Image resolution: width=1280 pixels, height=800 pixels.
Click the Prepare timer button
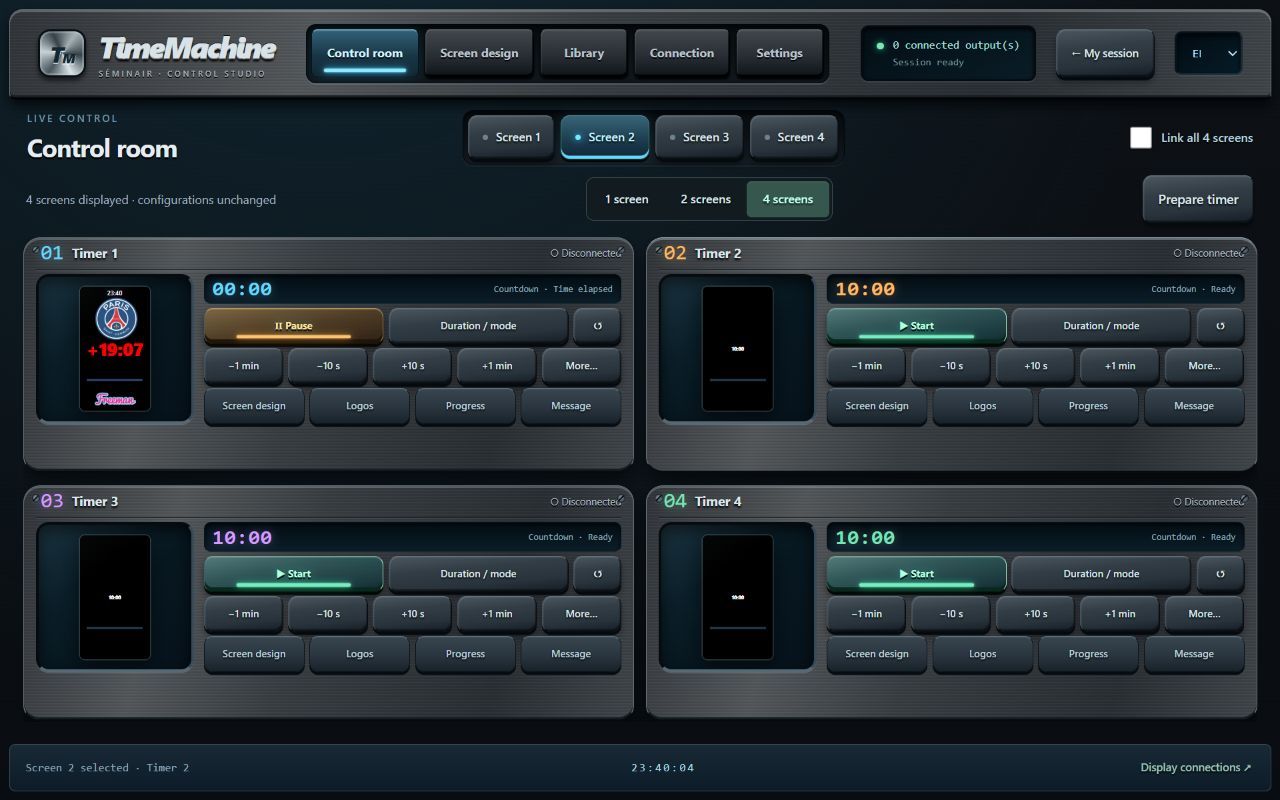pos(1198,199)
